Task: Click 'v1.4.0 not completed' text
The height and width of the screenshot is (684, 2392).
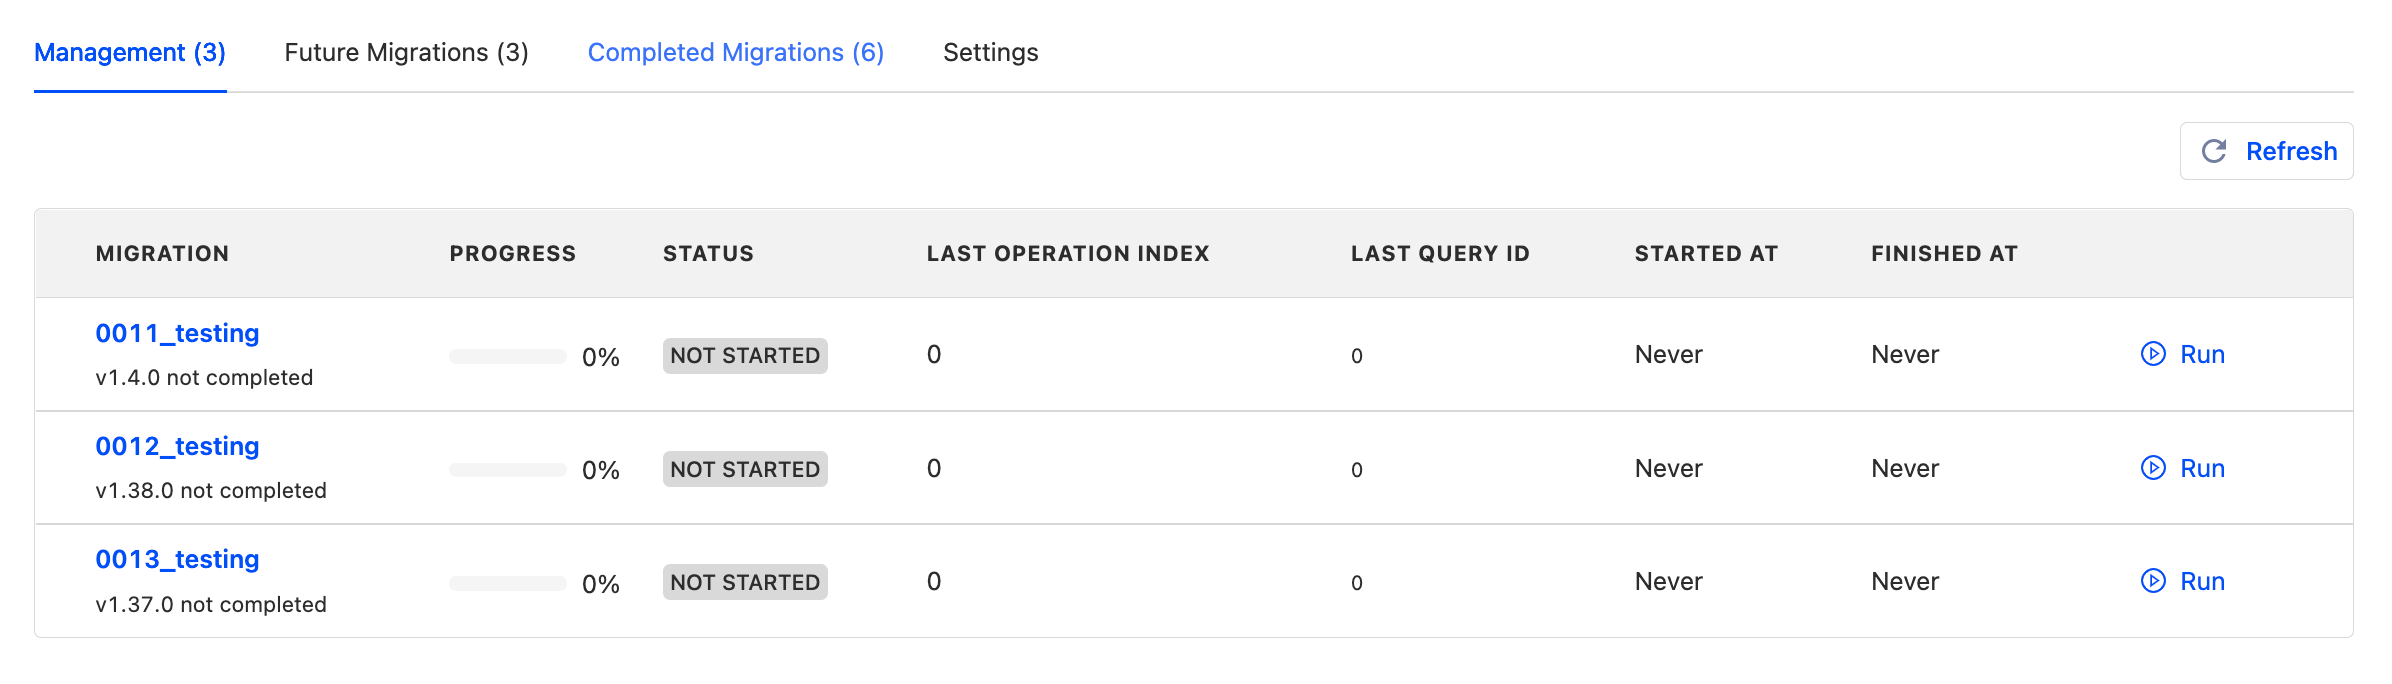Action: [x=204, y=378]
